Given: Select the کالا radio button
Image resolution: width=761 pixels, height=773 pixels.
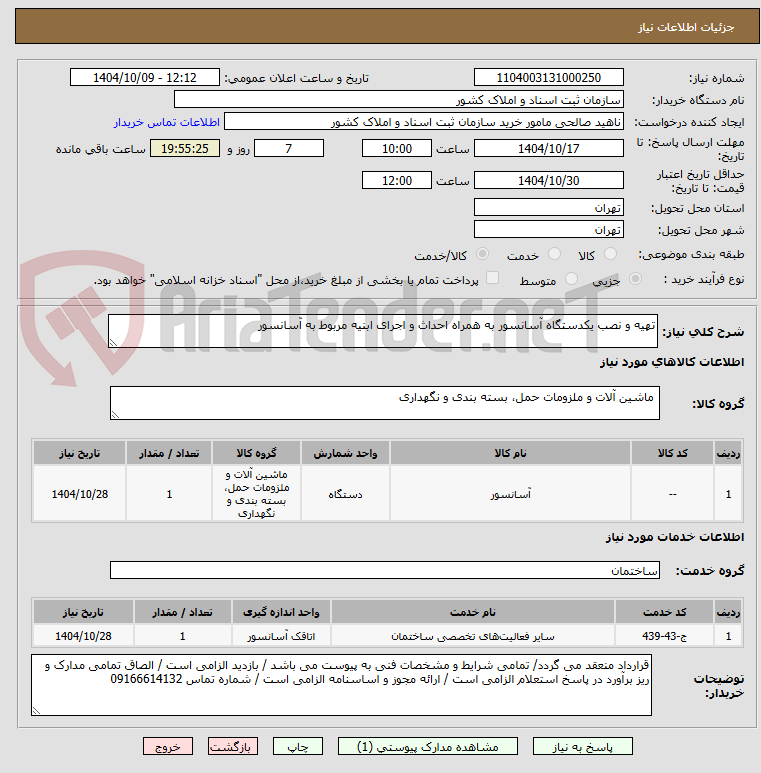Looking at the screenshot, I should [610, 254].
